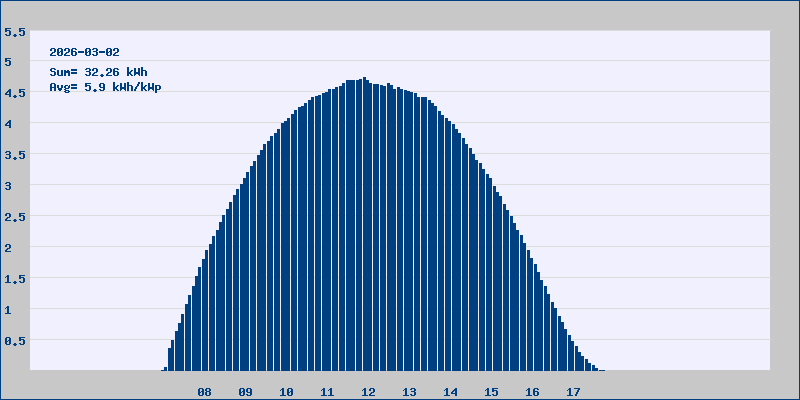Click the 10 hour axis label
The width and height of the screenshot is (800, 400).
286,391
